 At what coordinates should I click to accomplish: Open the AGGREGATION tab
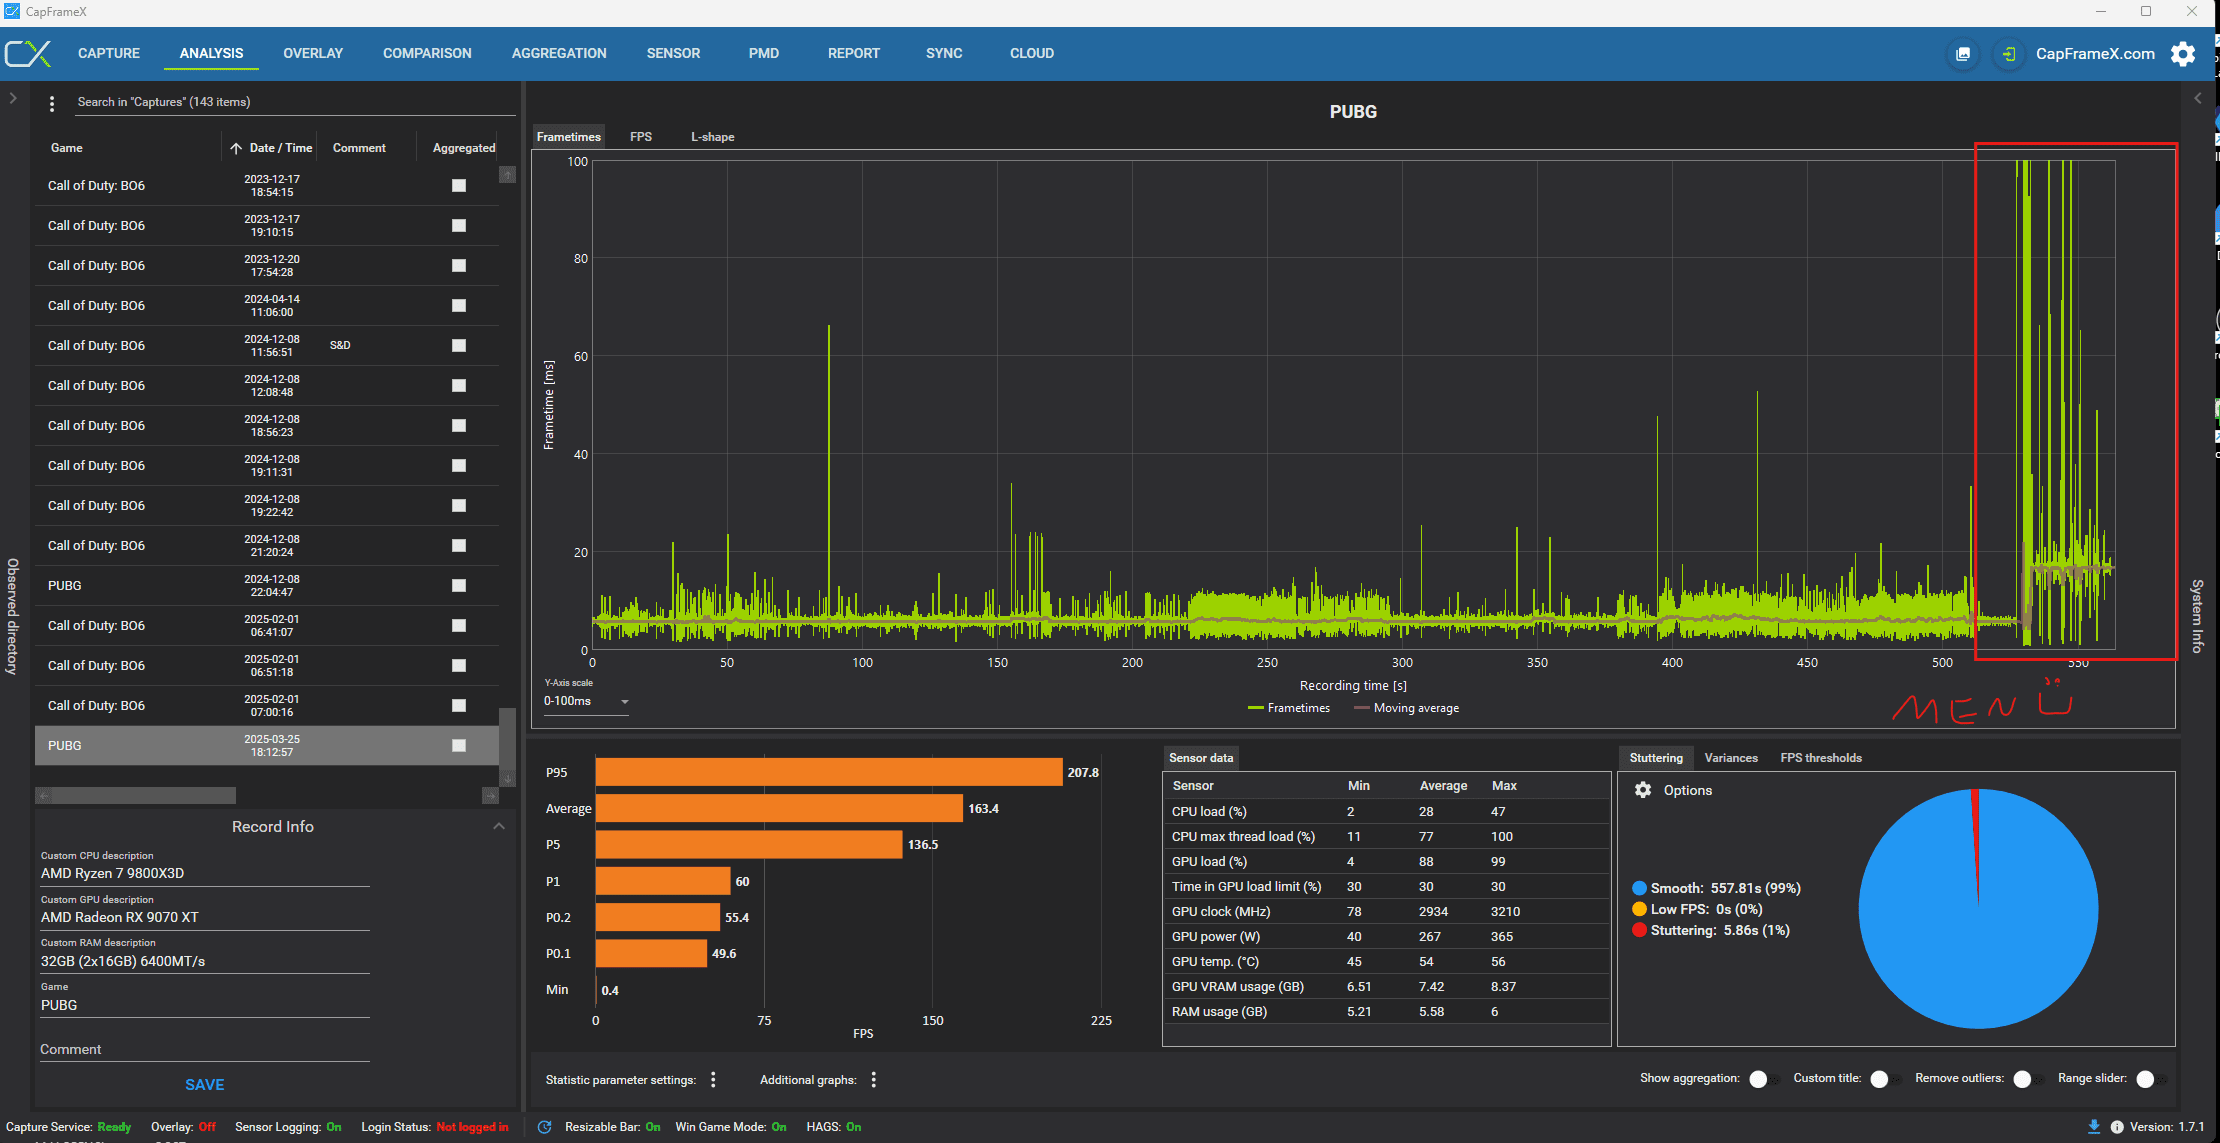pos(559,53)
